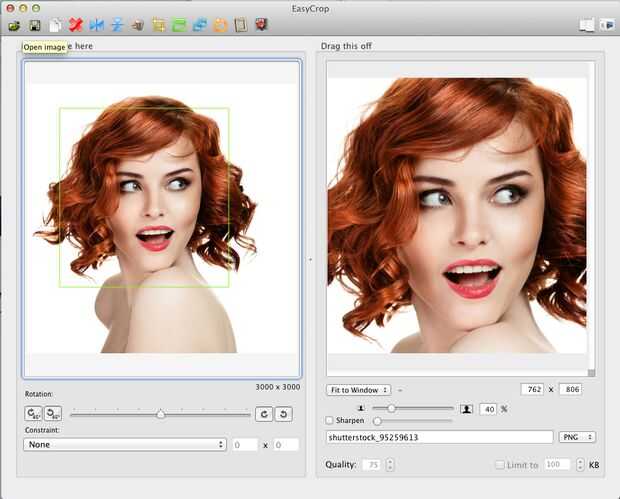Click the small clockwise rotate button
The width and height of the screenshot is (620, 499).
coord(264,413)
